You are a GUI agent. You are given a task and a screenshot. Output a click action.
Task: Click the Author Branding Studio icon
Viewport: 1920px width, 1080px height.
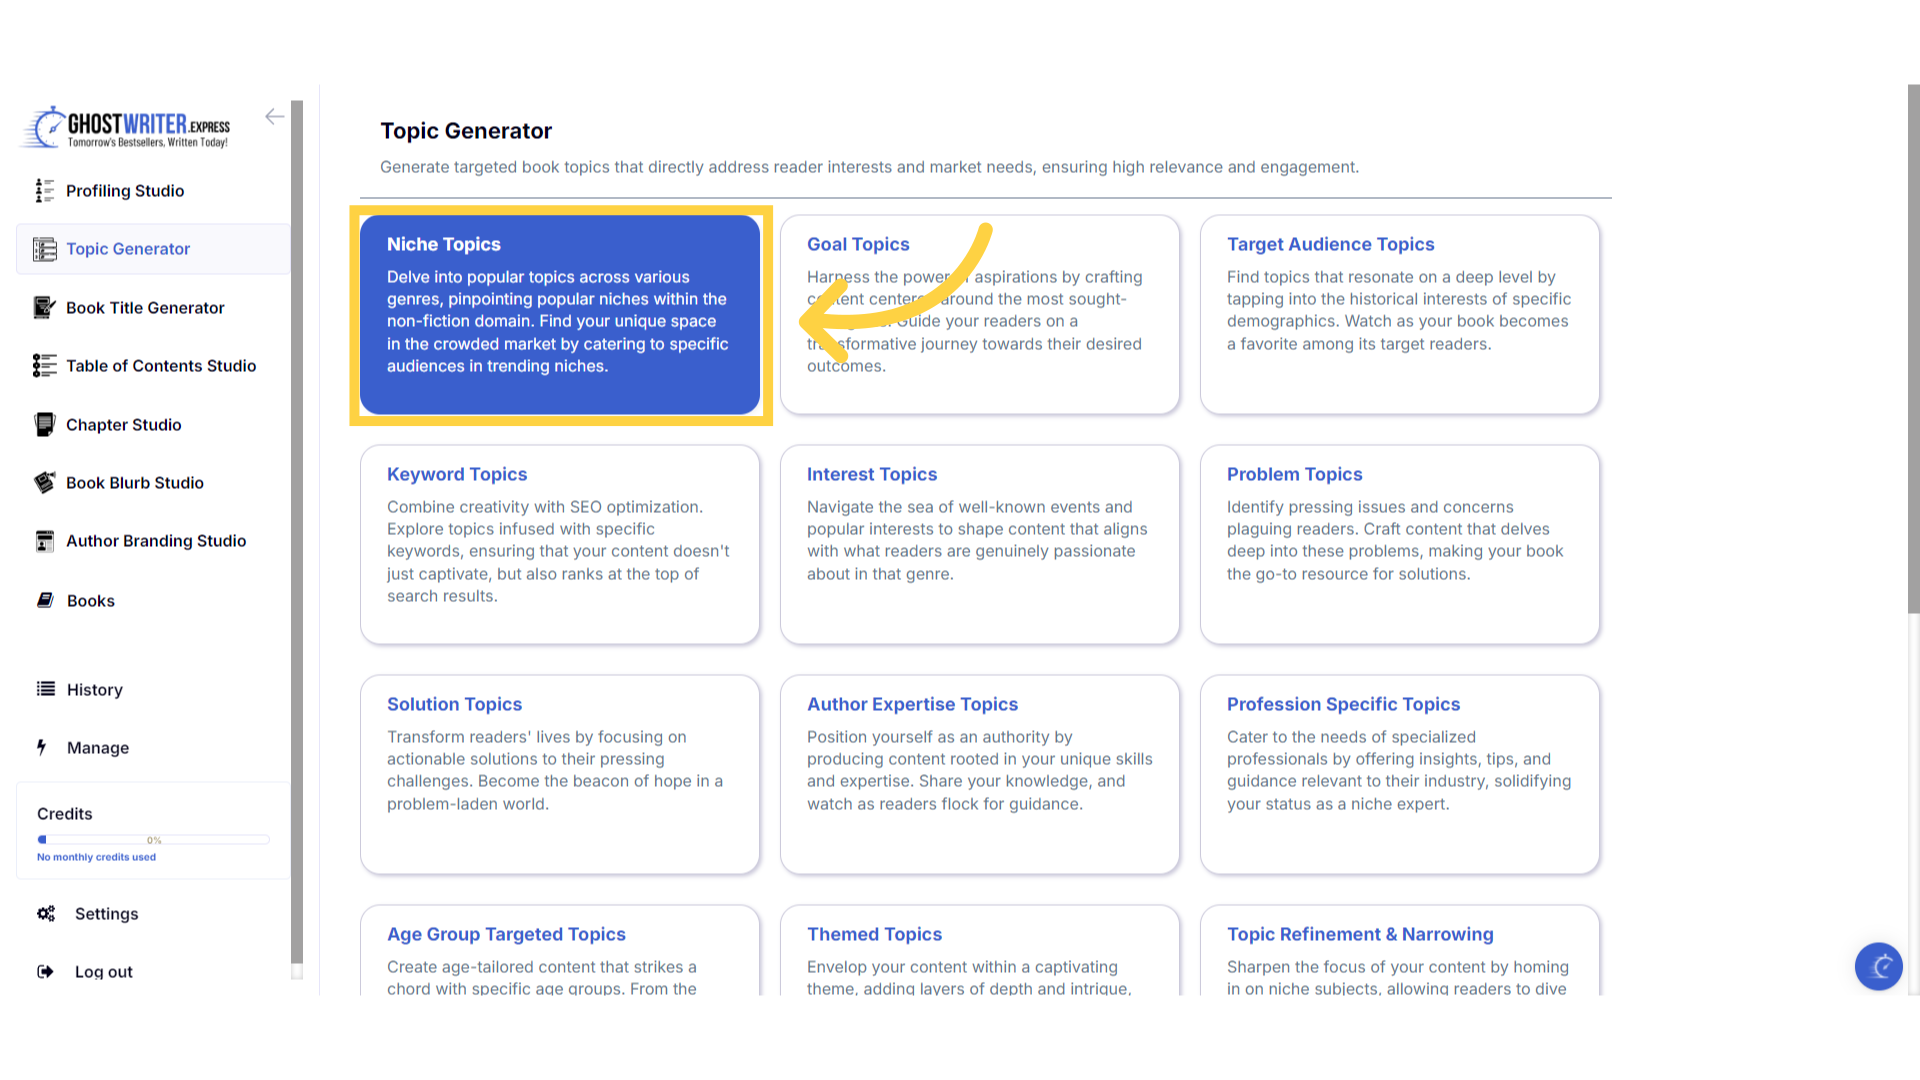(44, 540)
